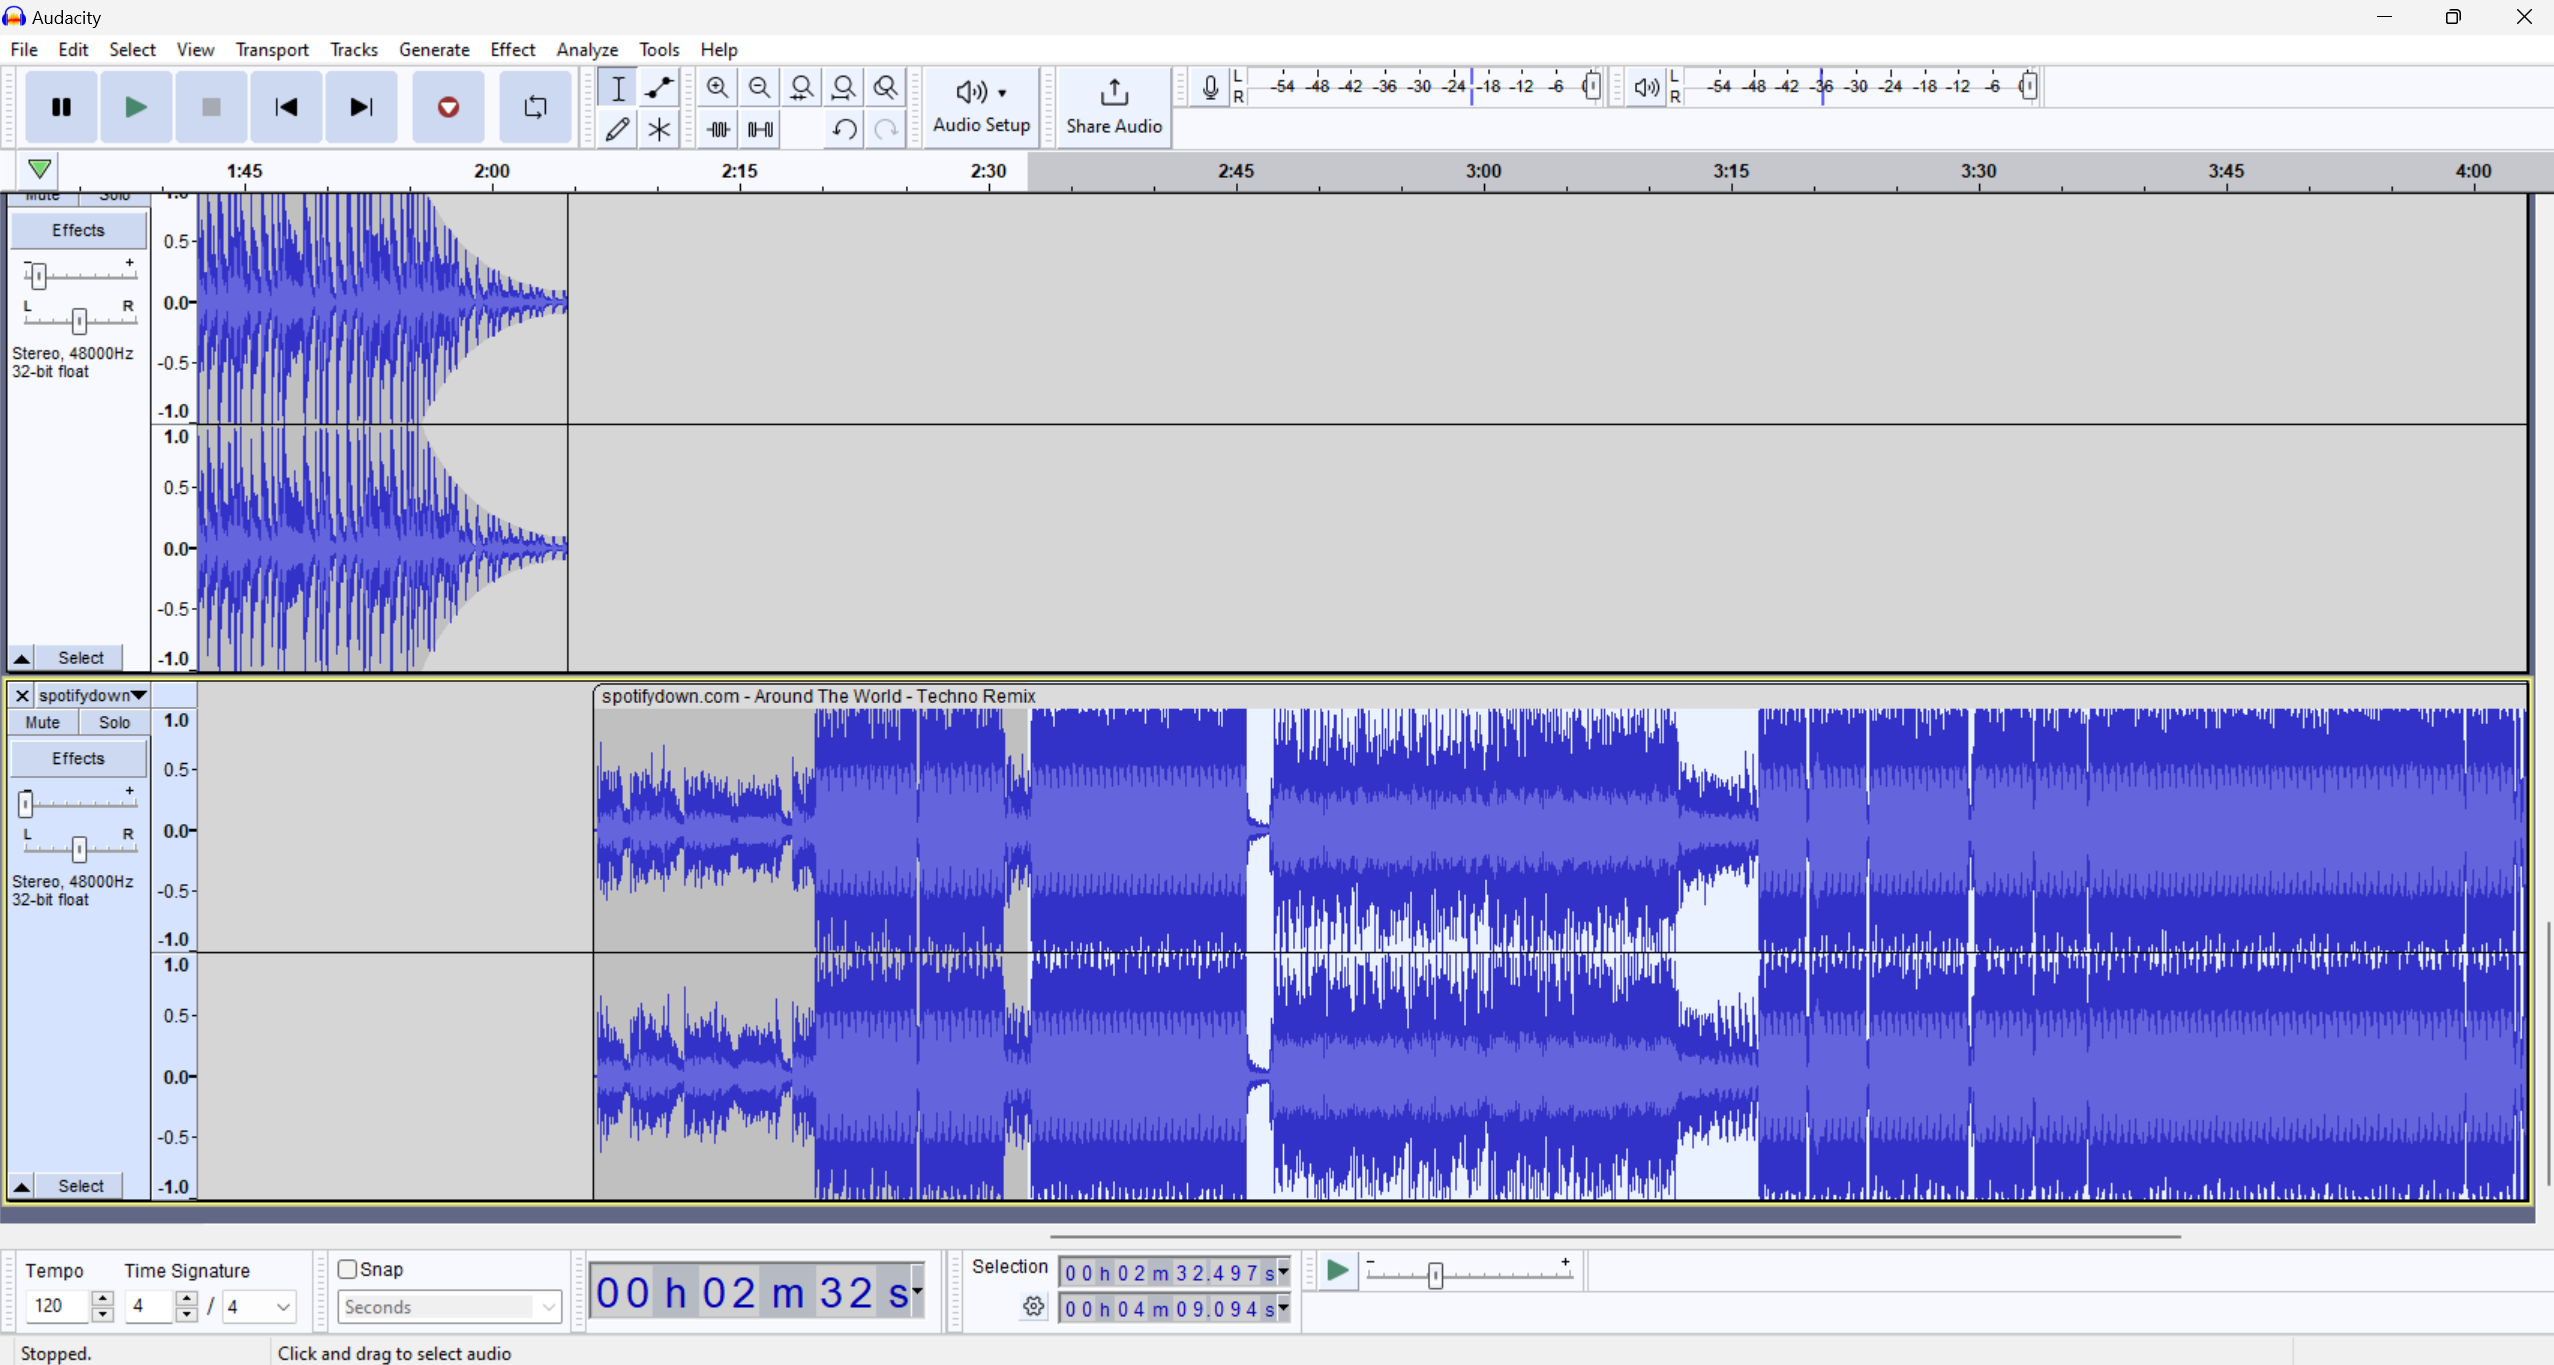Open selection end time format dropdown
2554x1365 pixels.
pyautogui.click(x=1283, y=1308)
